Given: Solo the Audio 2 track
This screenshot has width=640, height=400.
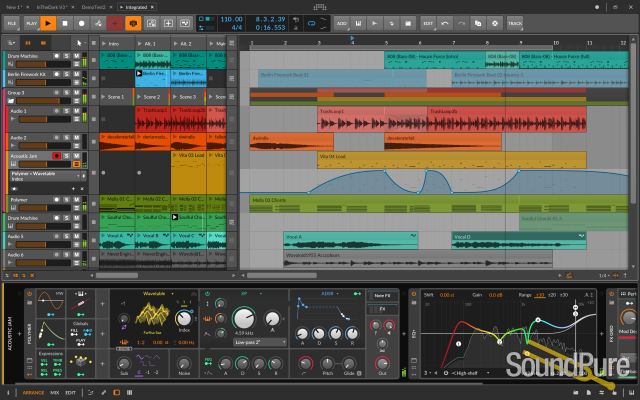Looking at the screenshot, I should pos(67,138).
